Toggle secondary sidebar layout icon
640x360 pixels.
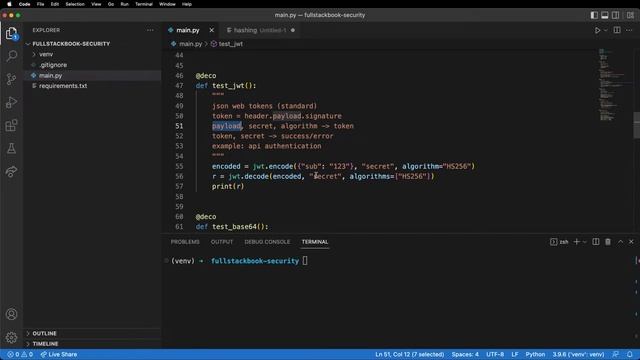coord(616,15)
